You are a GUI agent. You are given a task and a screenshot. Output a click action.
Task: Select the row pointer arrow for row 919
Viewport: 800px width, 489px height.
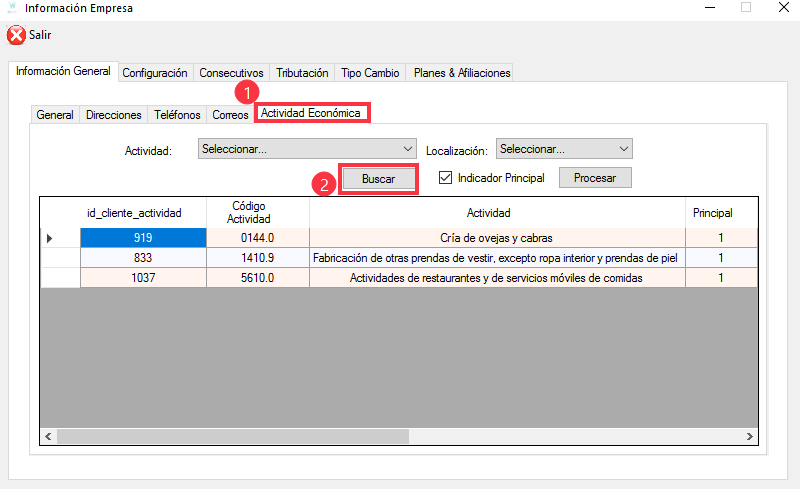(50, 238)
